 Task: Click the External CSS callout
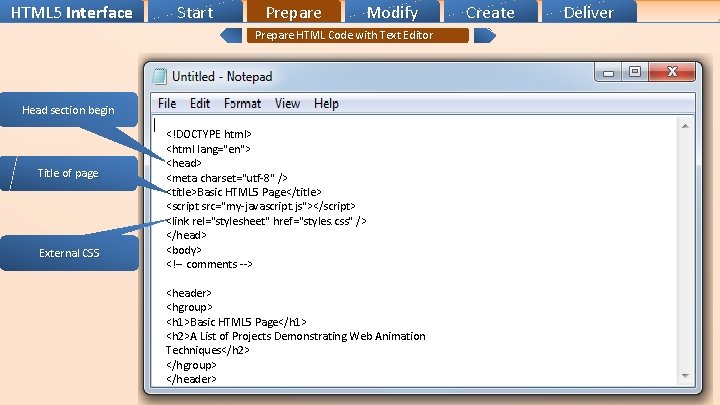coord(69,253)
